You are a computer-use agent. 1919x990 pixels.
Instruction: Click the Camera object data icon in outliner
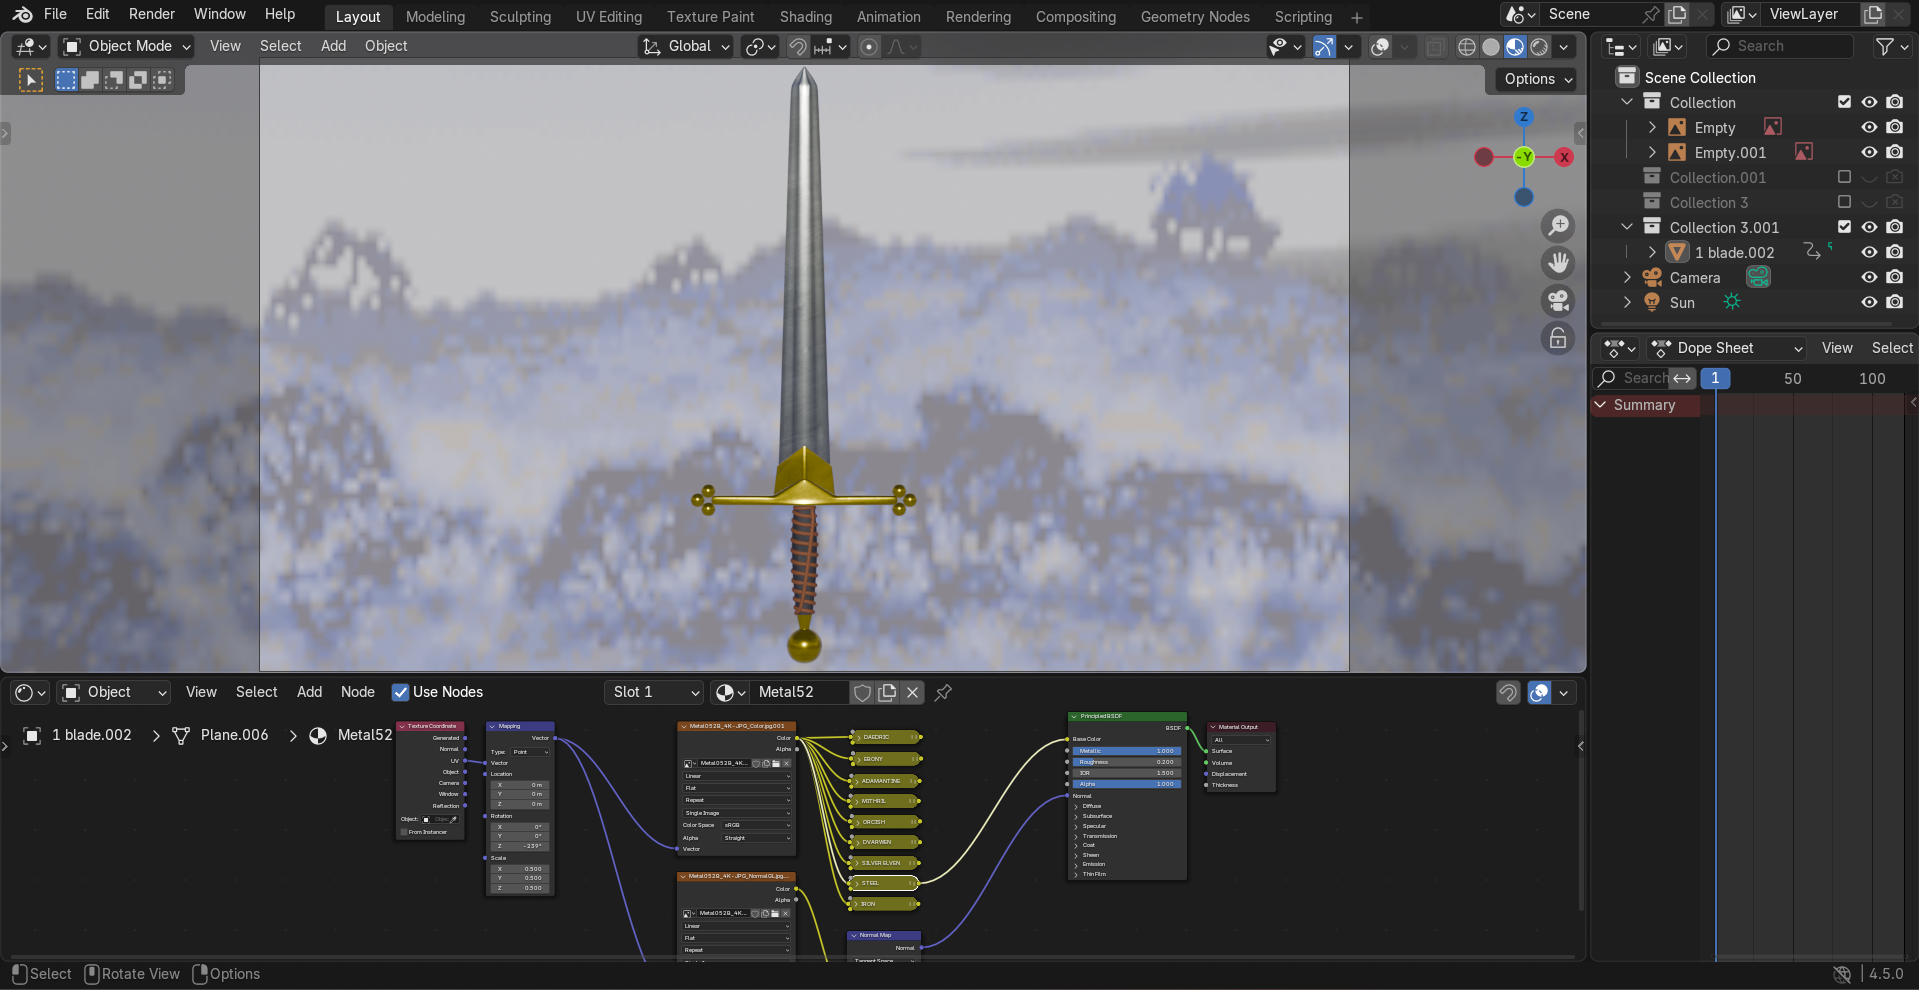[x=1758, y=277]
